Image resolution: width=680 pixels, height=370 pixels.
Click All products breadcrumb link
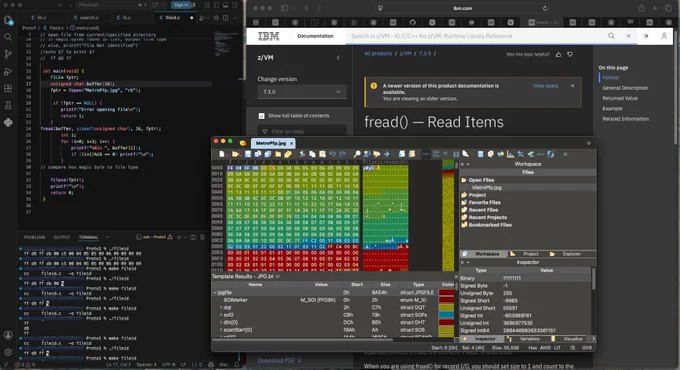click(378, 54)
